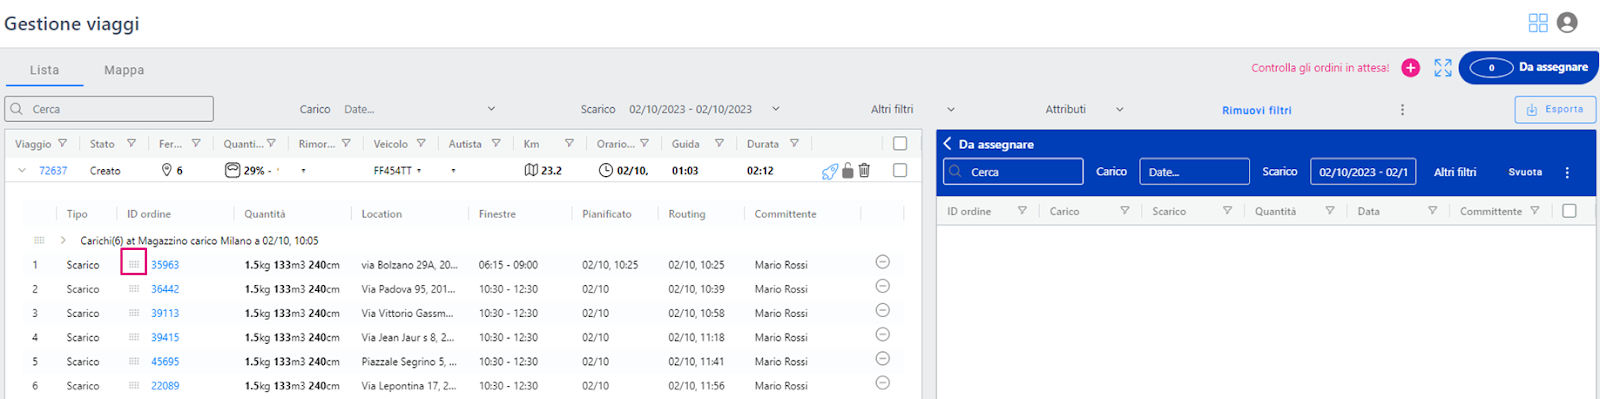Click the Rimuovi filtri link
Screen dimensions: 1600x399
click(1257, 110)
